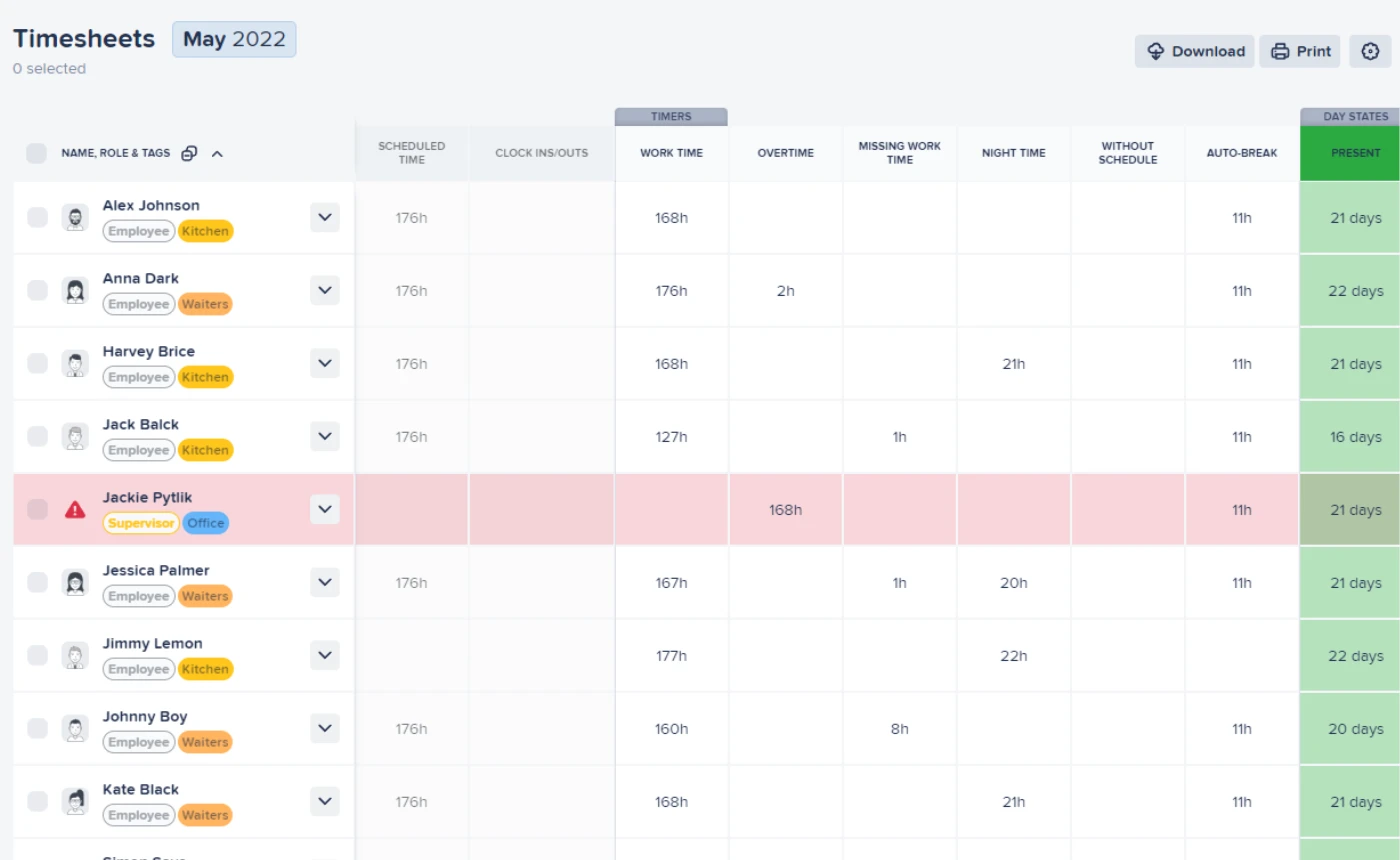Screen dimensions: 1400x860
Task: Expand Alex Johnson's row details
Action: (324, 217)
